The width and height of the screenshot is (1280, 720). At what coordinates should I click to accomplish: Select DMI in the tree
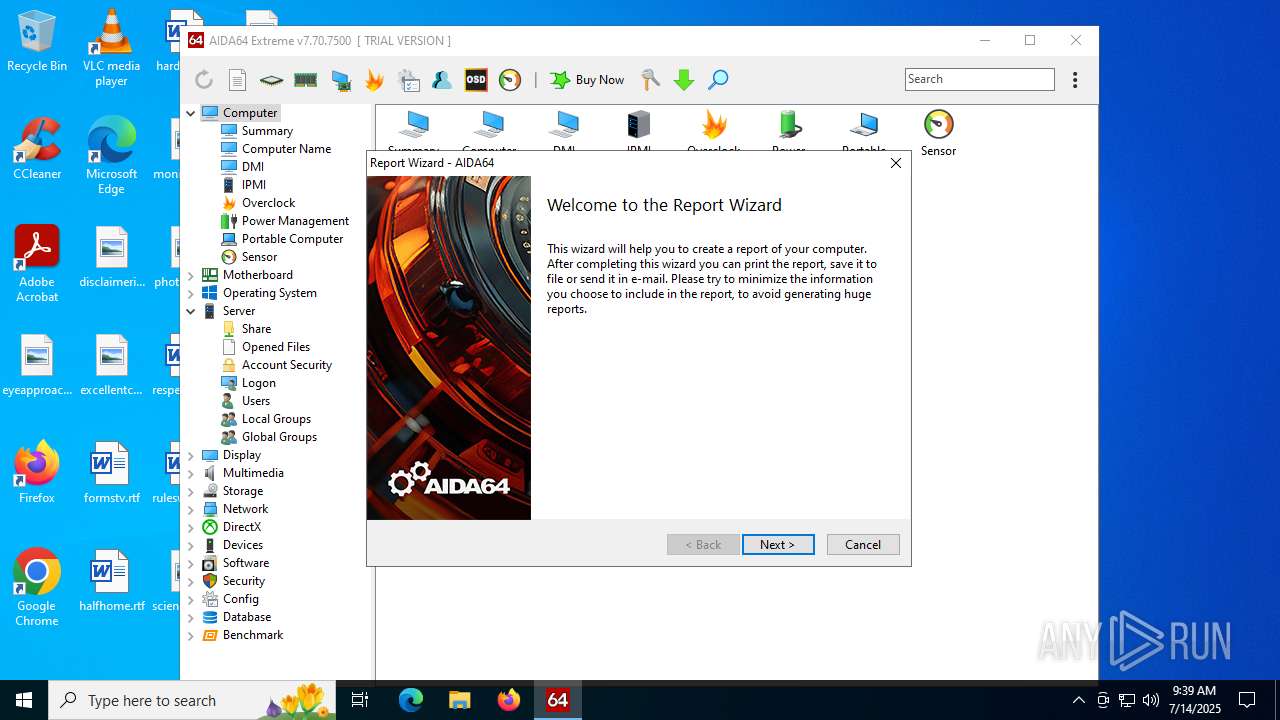click(x=253, y=167)
